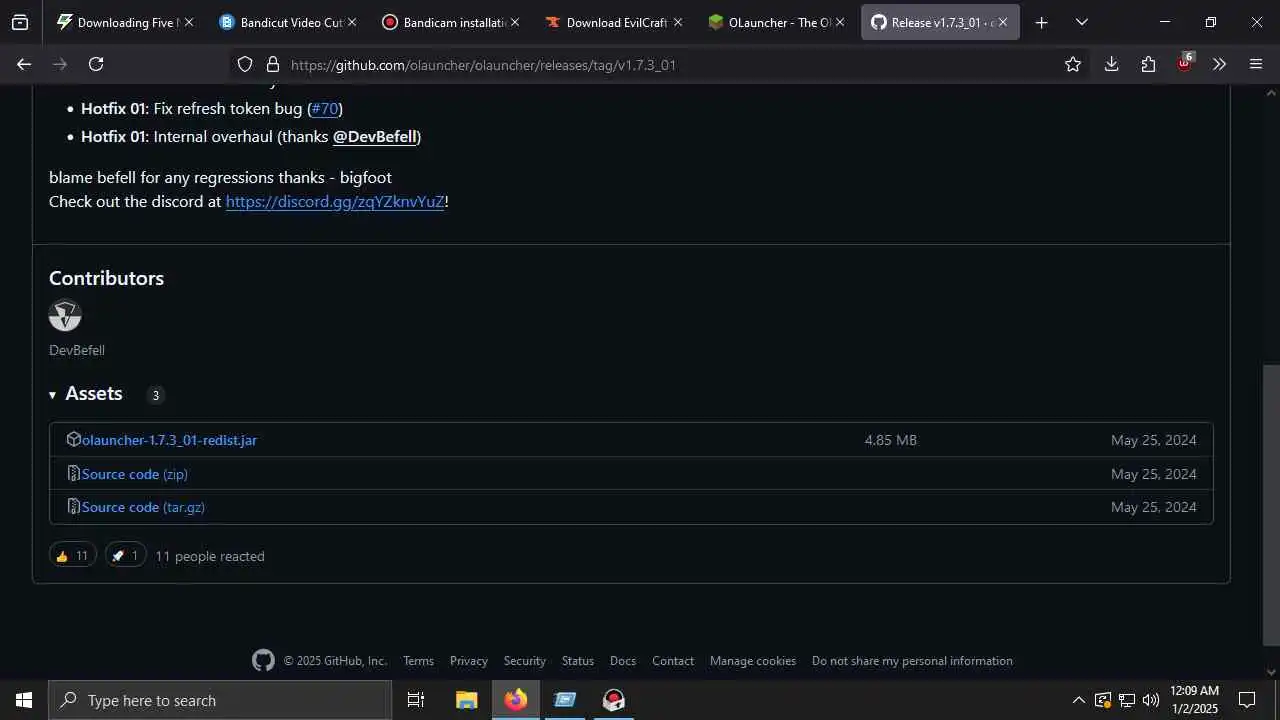
Task: Close the Download EvilCraft tab
Action: 677,22
